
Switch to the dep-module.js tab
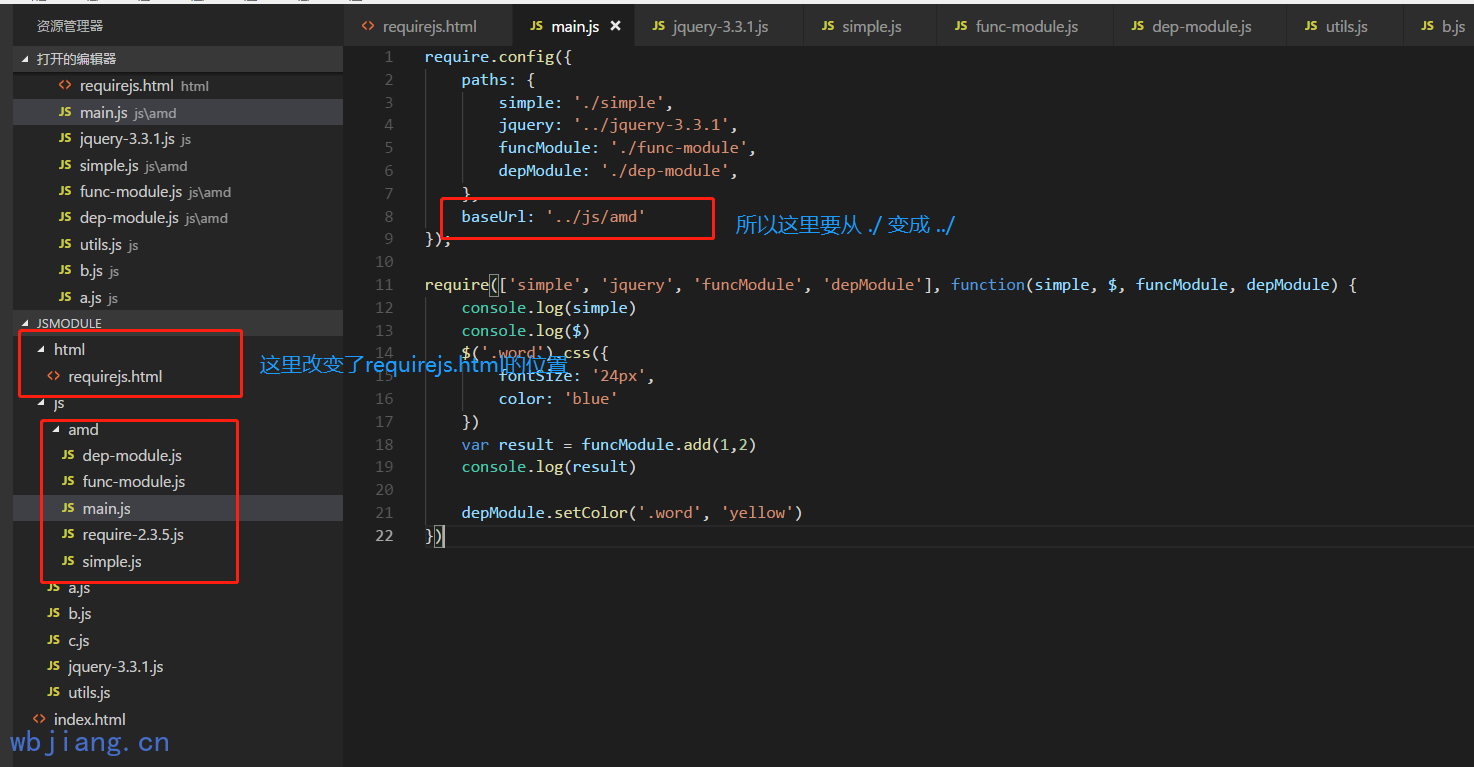point(1201,27)
